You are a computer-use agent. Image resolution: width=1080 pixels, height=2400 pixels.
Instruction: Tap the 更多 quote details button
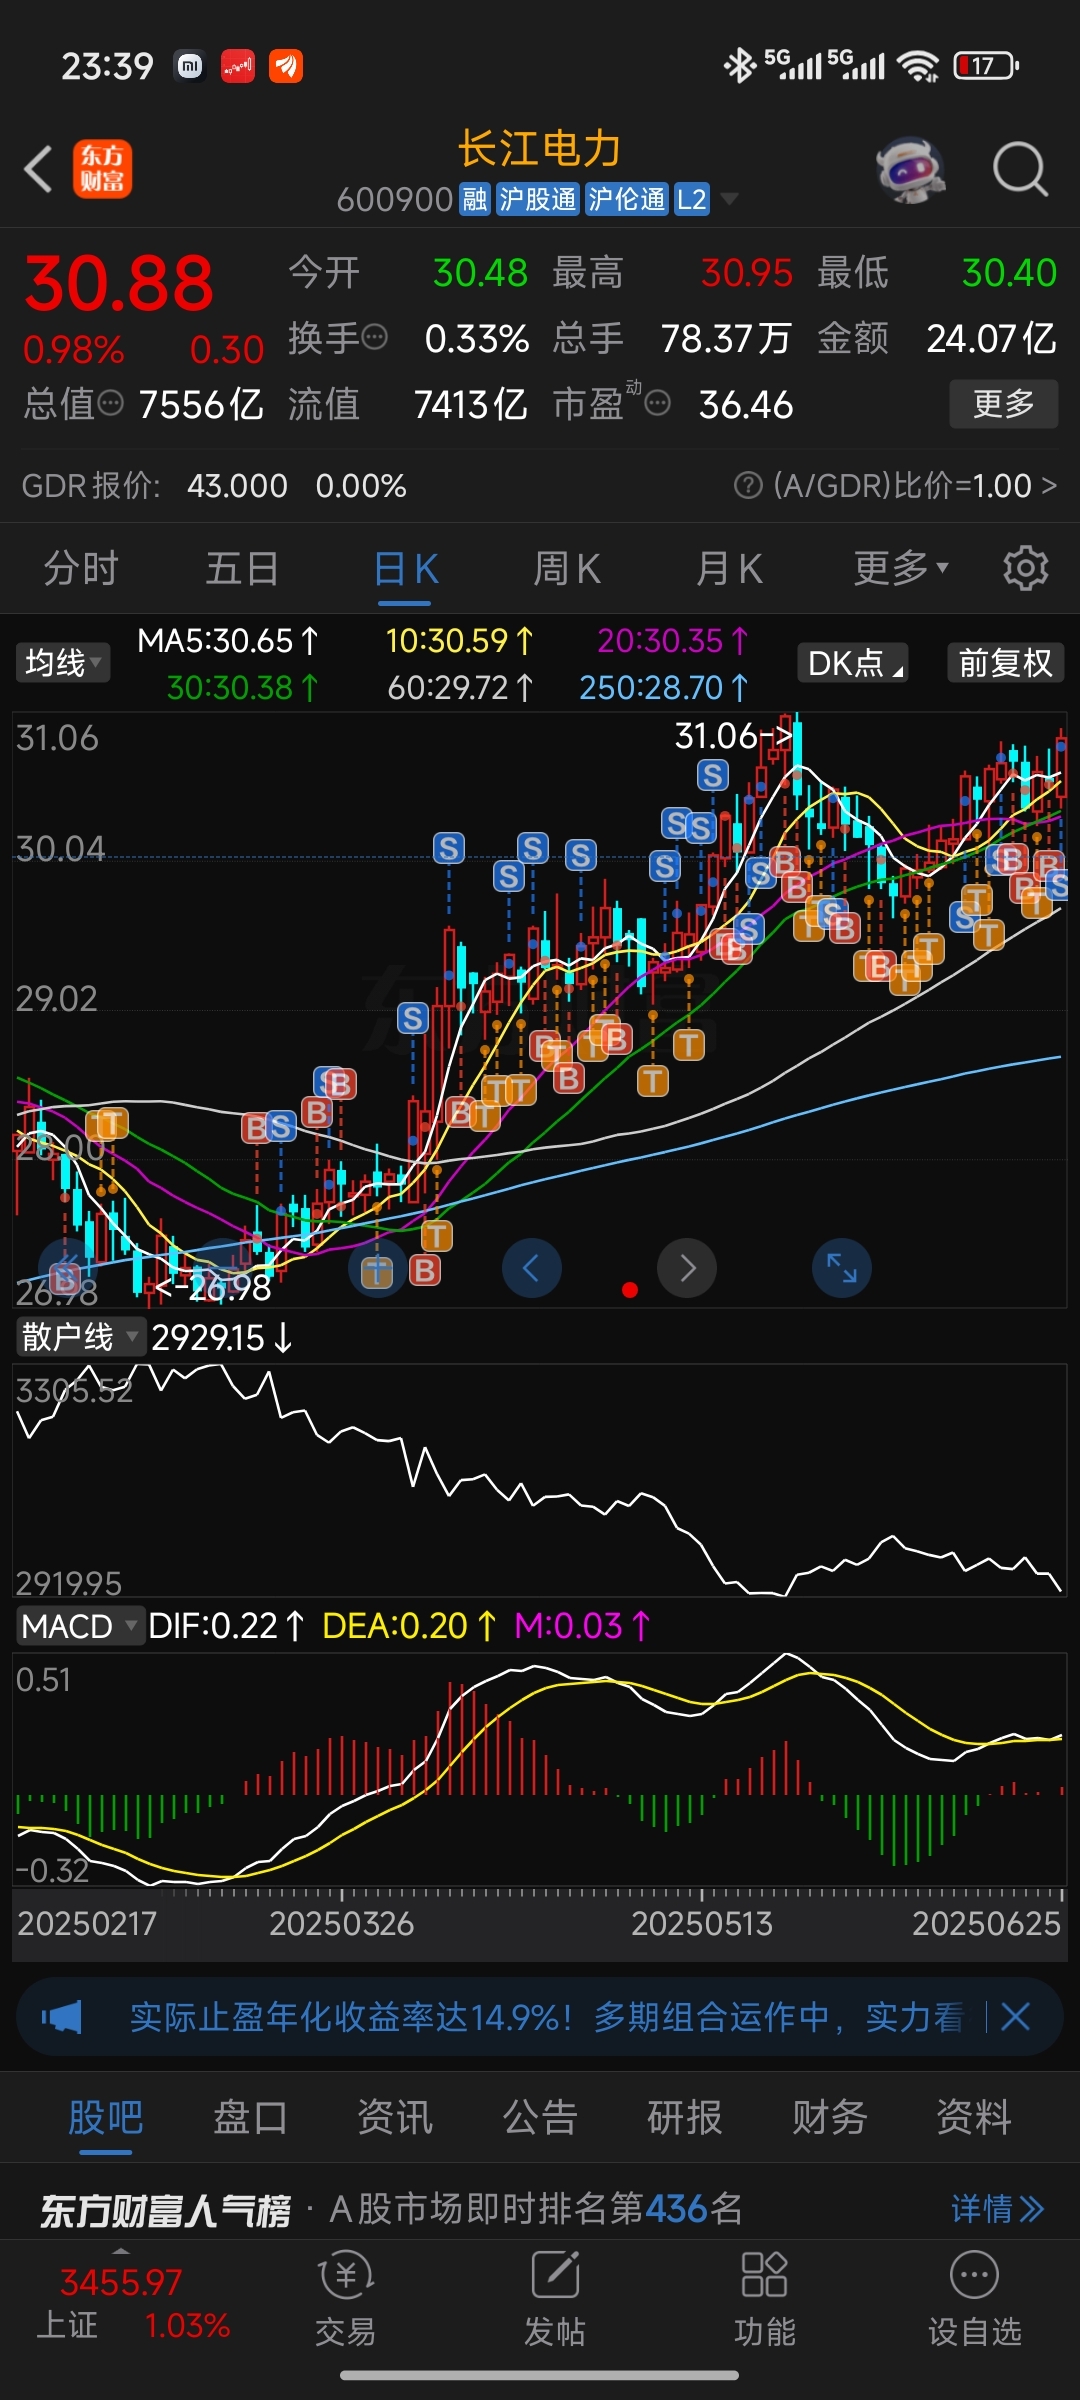pyautogui.click(x=1003, y=404)
